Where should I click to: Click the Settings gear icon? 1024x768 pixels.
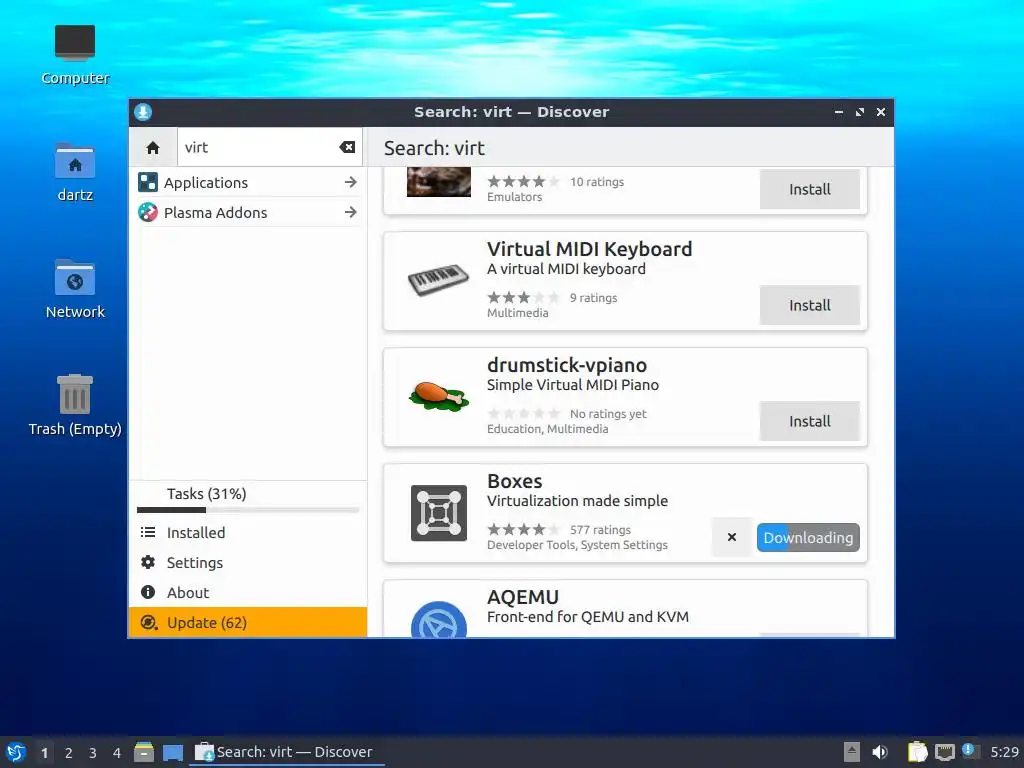[x=148, y=562]
